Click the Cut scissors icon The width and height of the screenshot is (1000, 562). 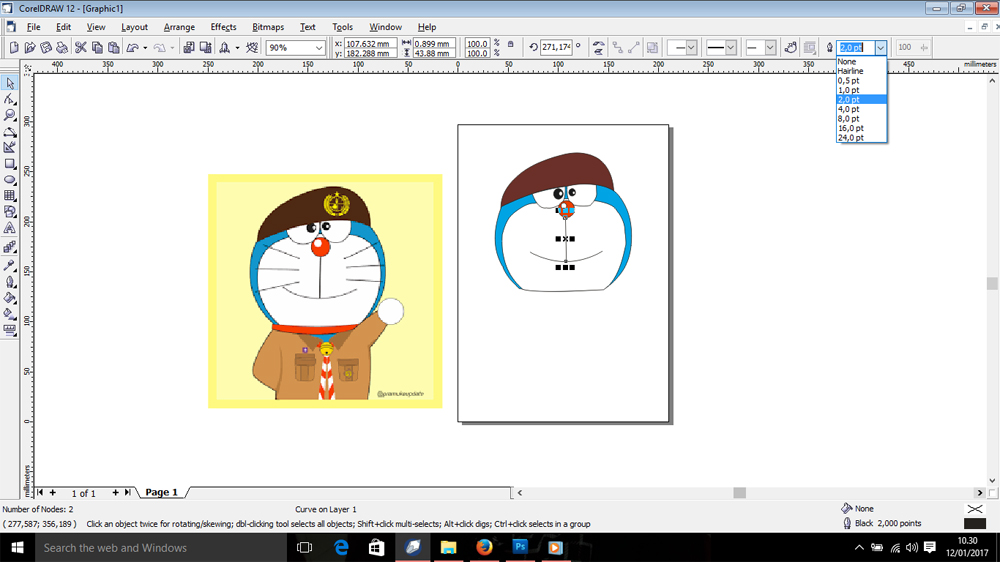point(80,47)
